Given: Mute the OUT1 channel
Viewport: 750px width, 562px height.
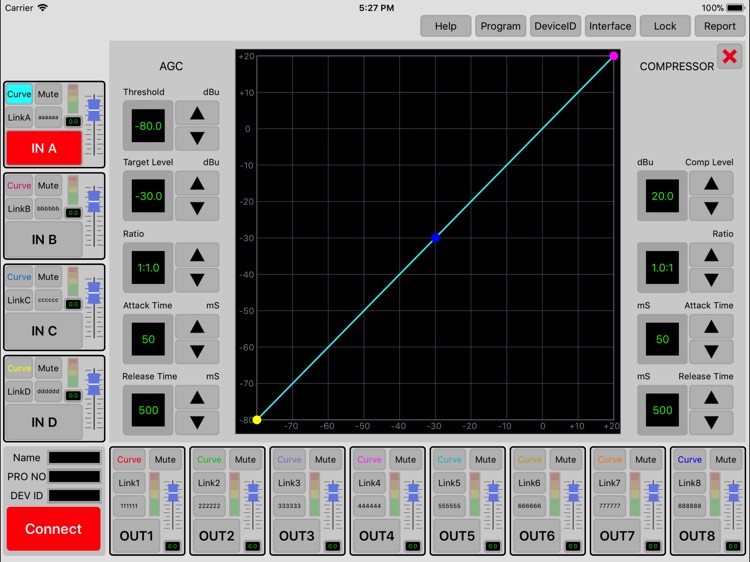Looking at the screenshot, I should tap(165, 460).
